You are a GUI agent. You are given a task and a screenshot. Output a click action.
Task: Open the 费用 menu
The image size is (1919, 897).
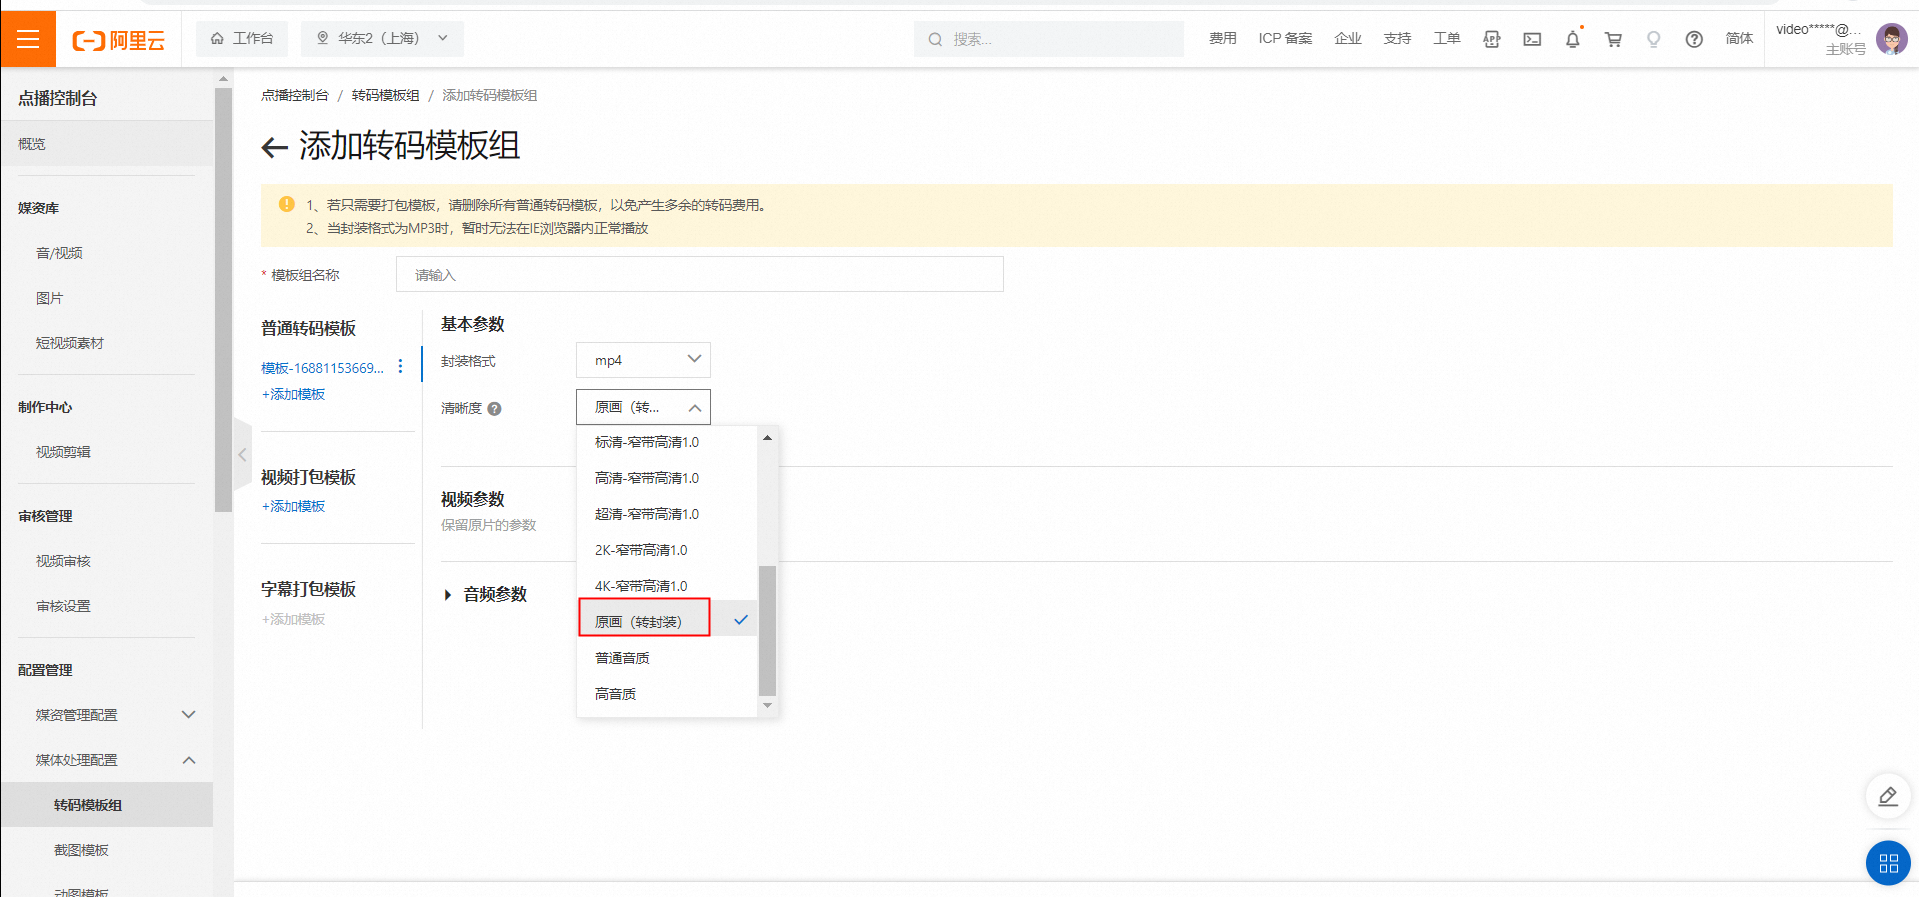(x=1222, y=38)
